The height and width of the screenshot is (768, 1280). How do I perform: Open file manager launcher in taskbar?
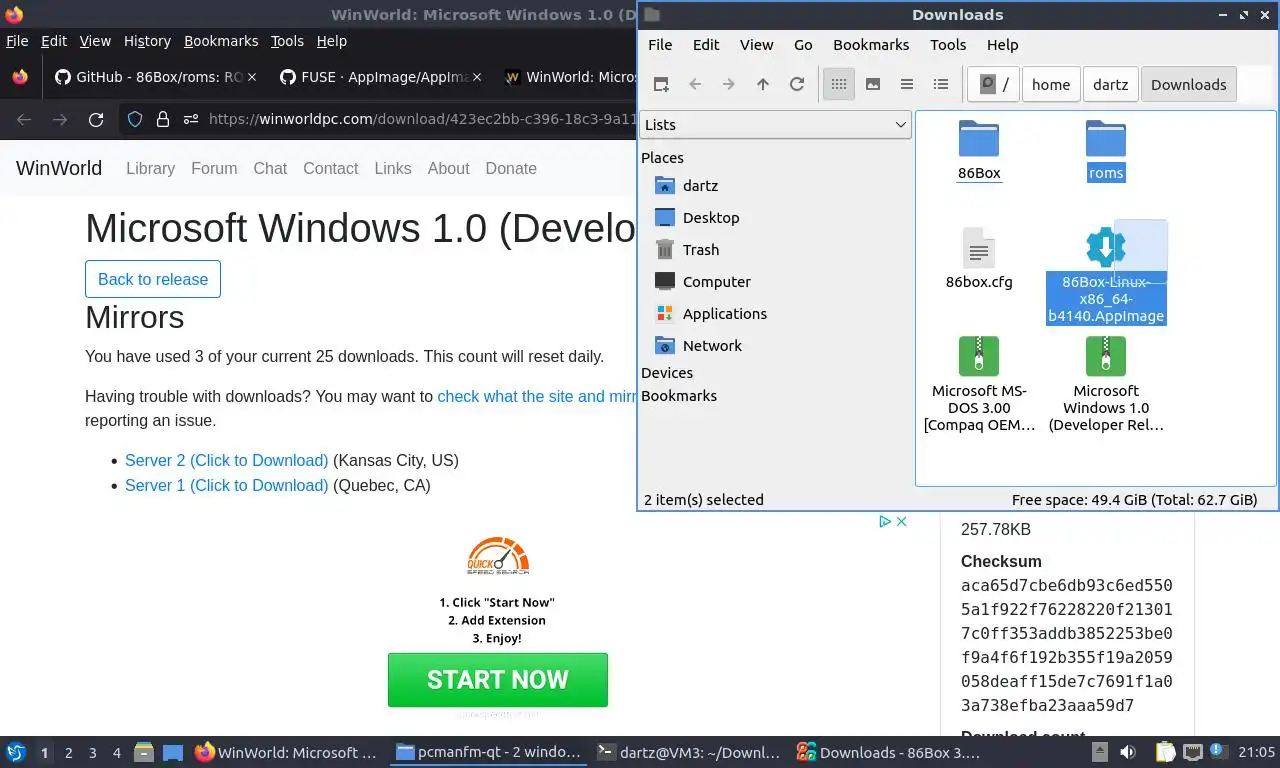coord(144,752)
